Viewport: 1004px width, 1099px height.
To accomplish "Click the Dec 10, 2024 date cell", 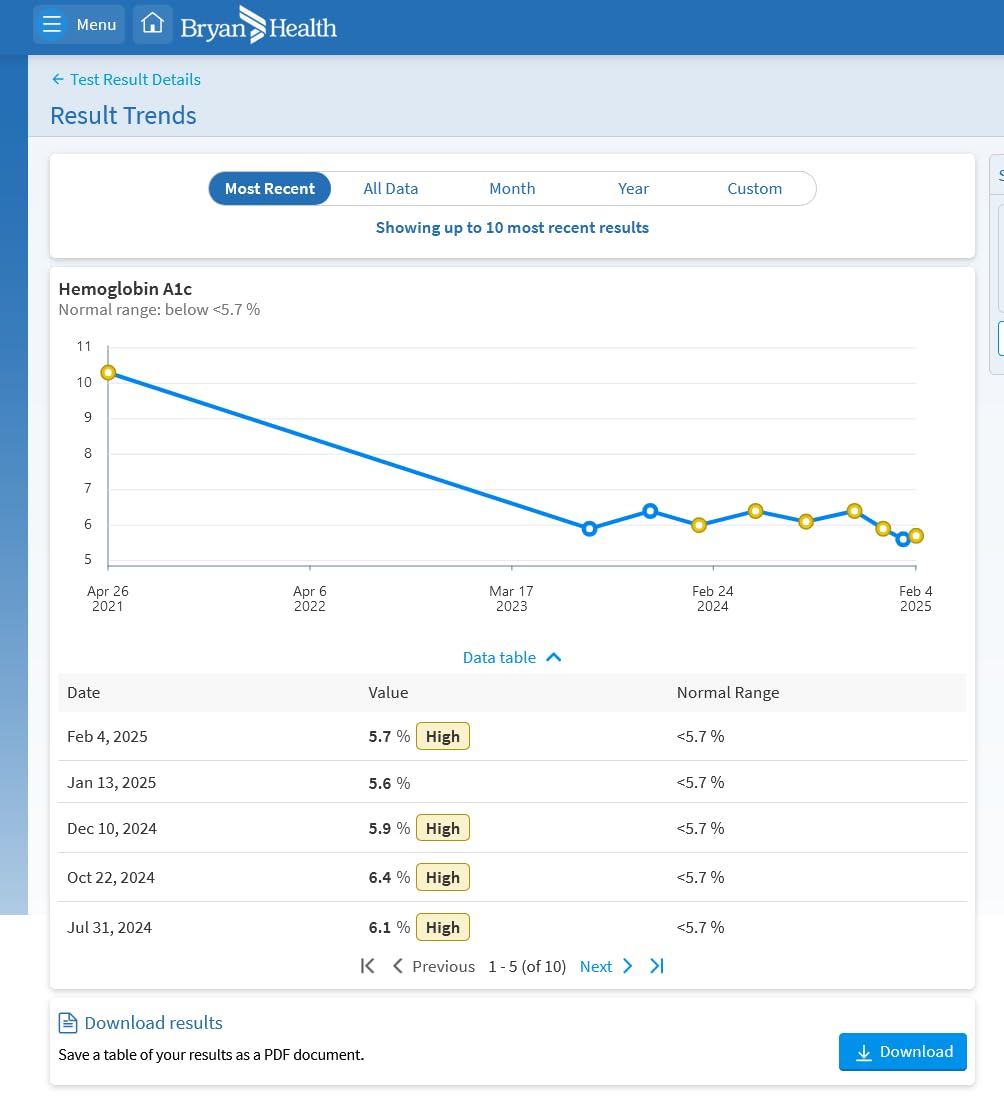I will pos(111,828).
